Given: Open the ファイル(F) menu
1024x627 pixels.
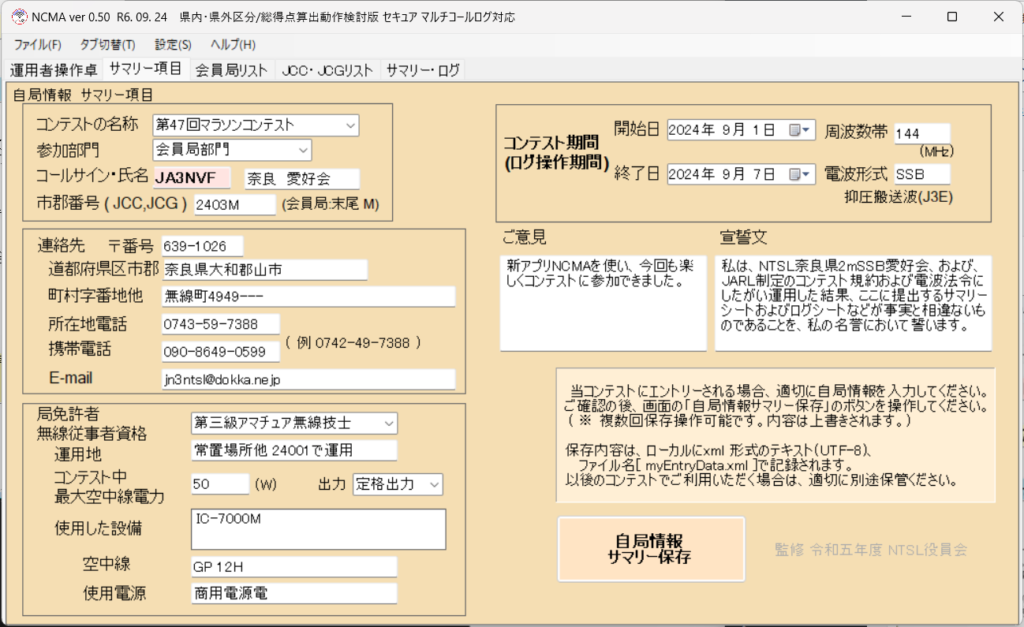Looking at the screenshot, I should [37, 45].
